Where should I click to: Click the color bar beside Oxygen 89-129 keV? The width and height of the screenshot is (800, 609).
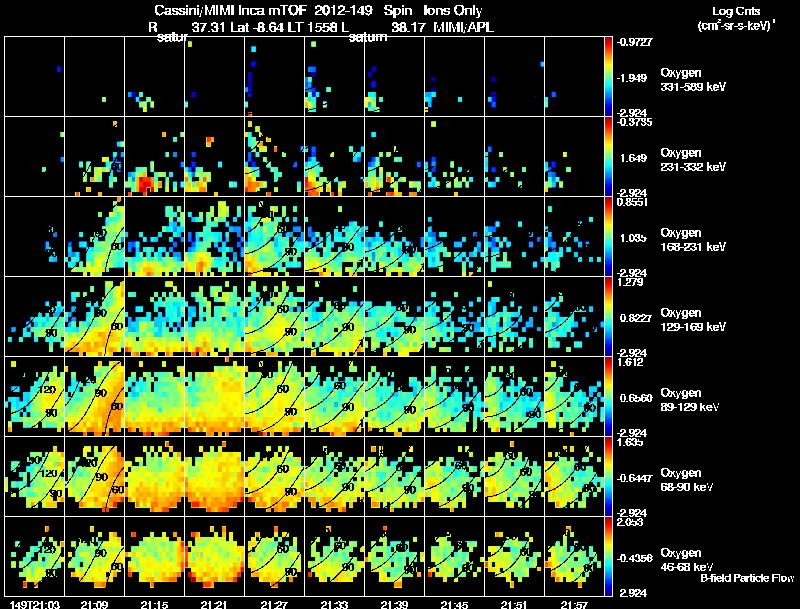coord(608,397)
